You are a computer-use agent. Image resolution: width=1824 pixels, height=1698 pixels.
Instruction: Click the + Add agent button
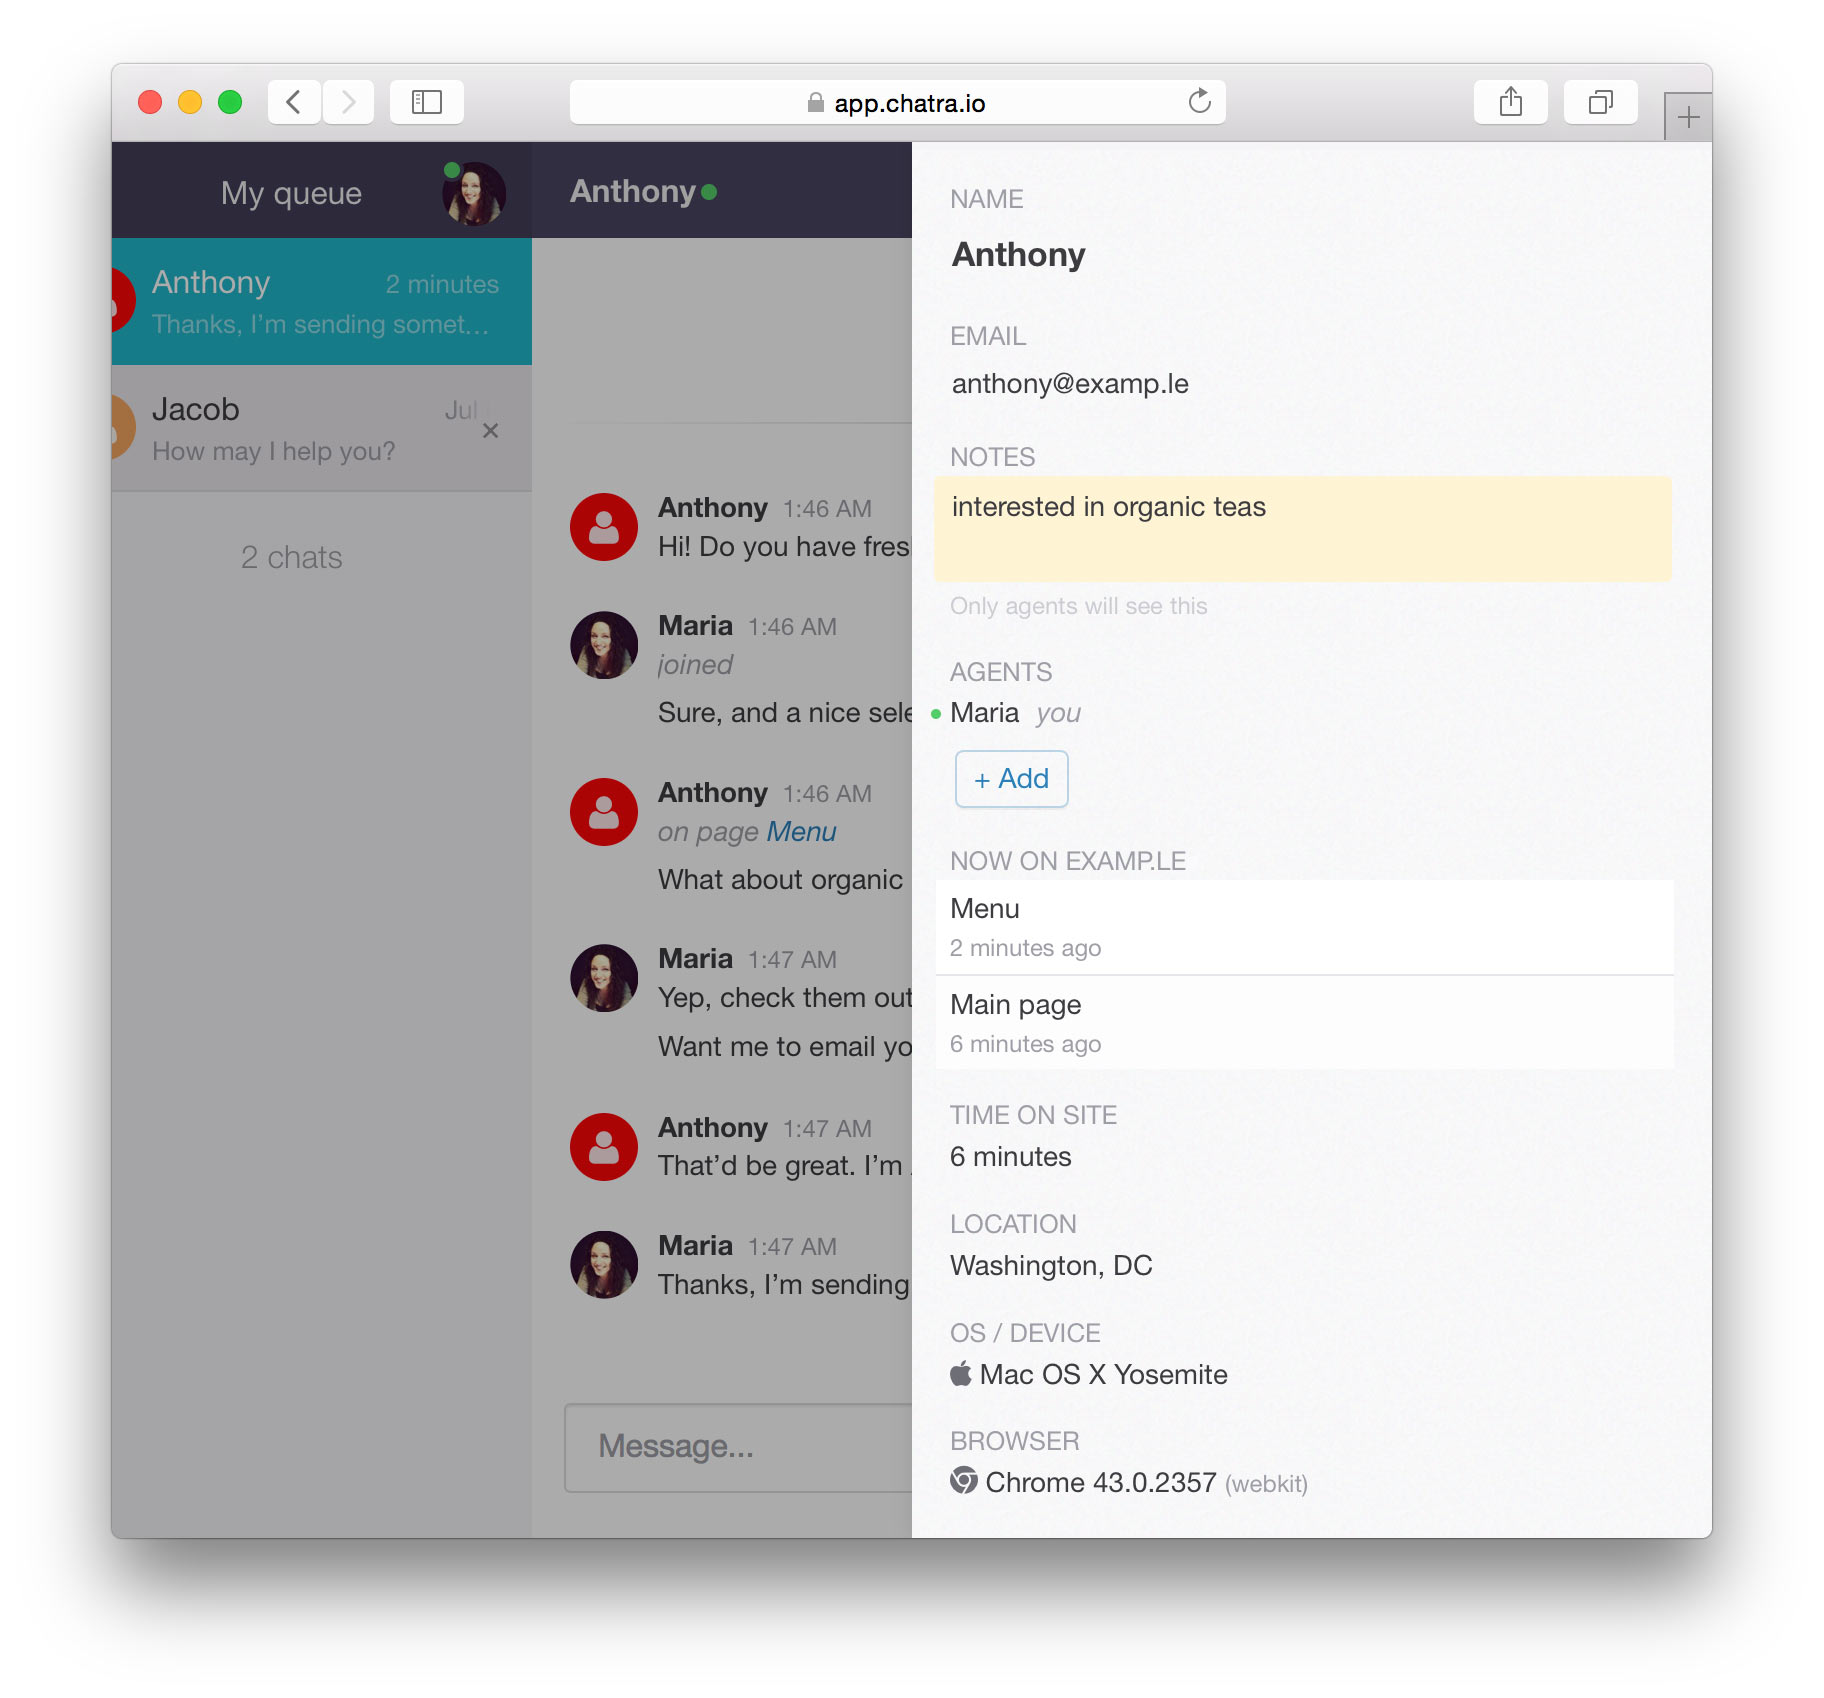pyautogui.click(x=1011, y=779)
